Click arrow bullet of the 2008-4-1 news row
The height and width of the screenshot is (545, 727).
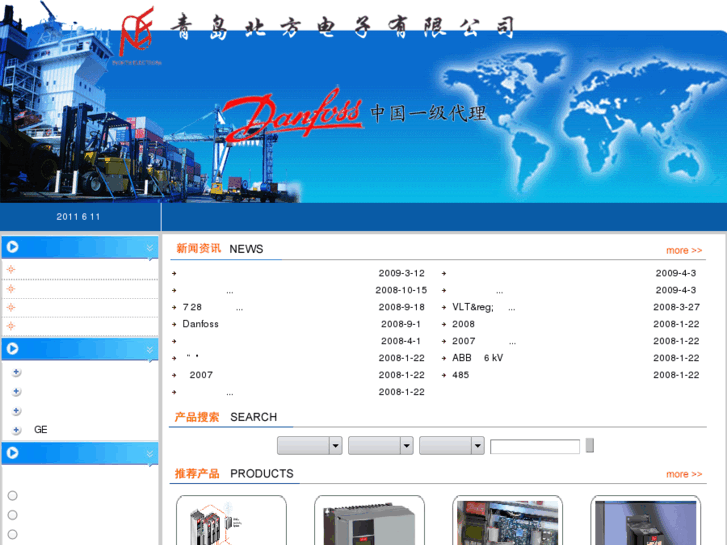174,341
